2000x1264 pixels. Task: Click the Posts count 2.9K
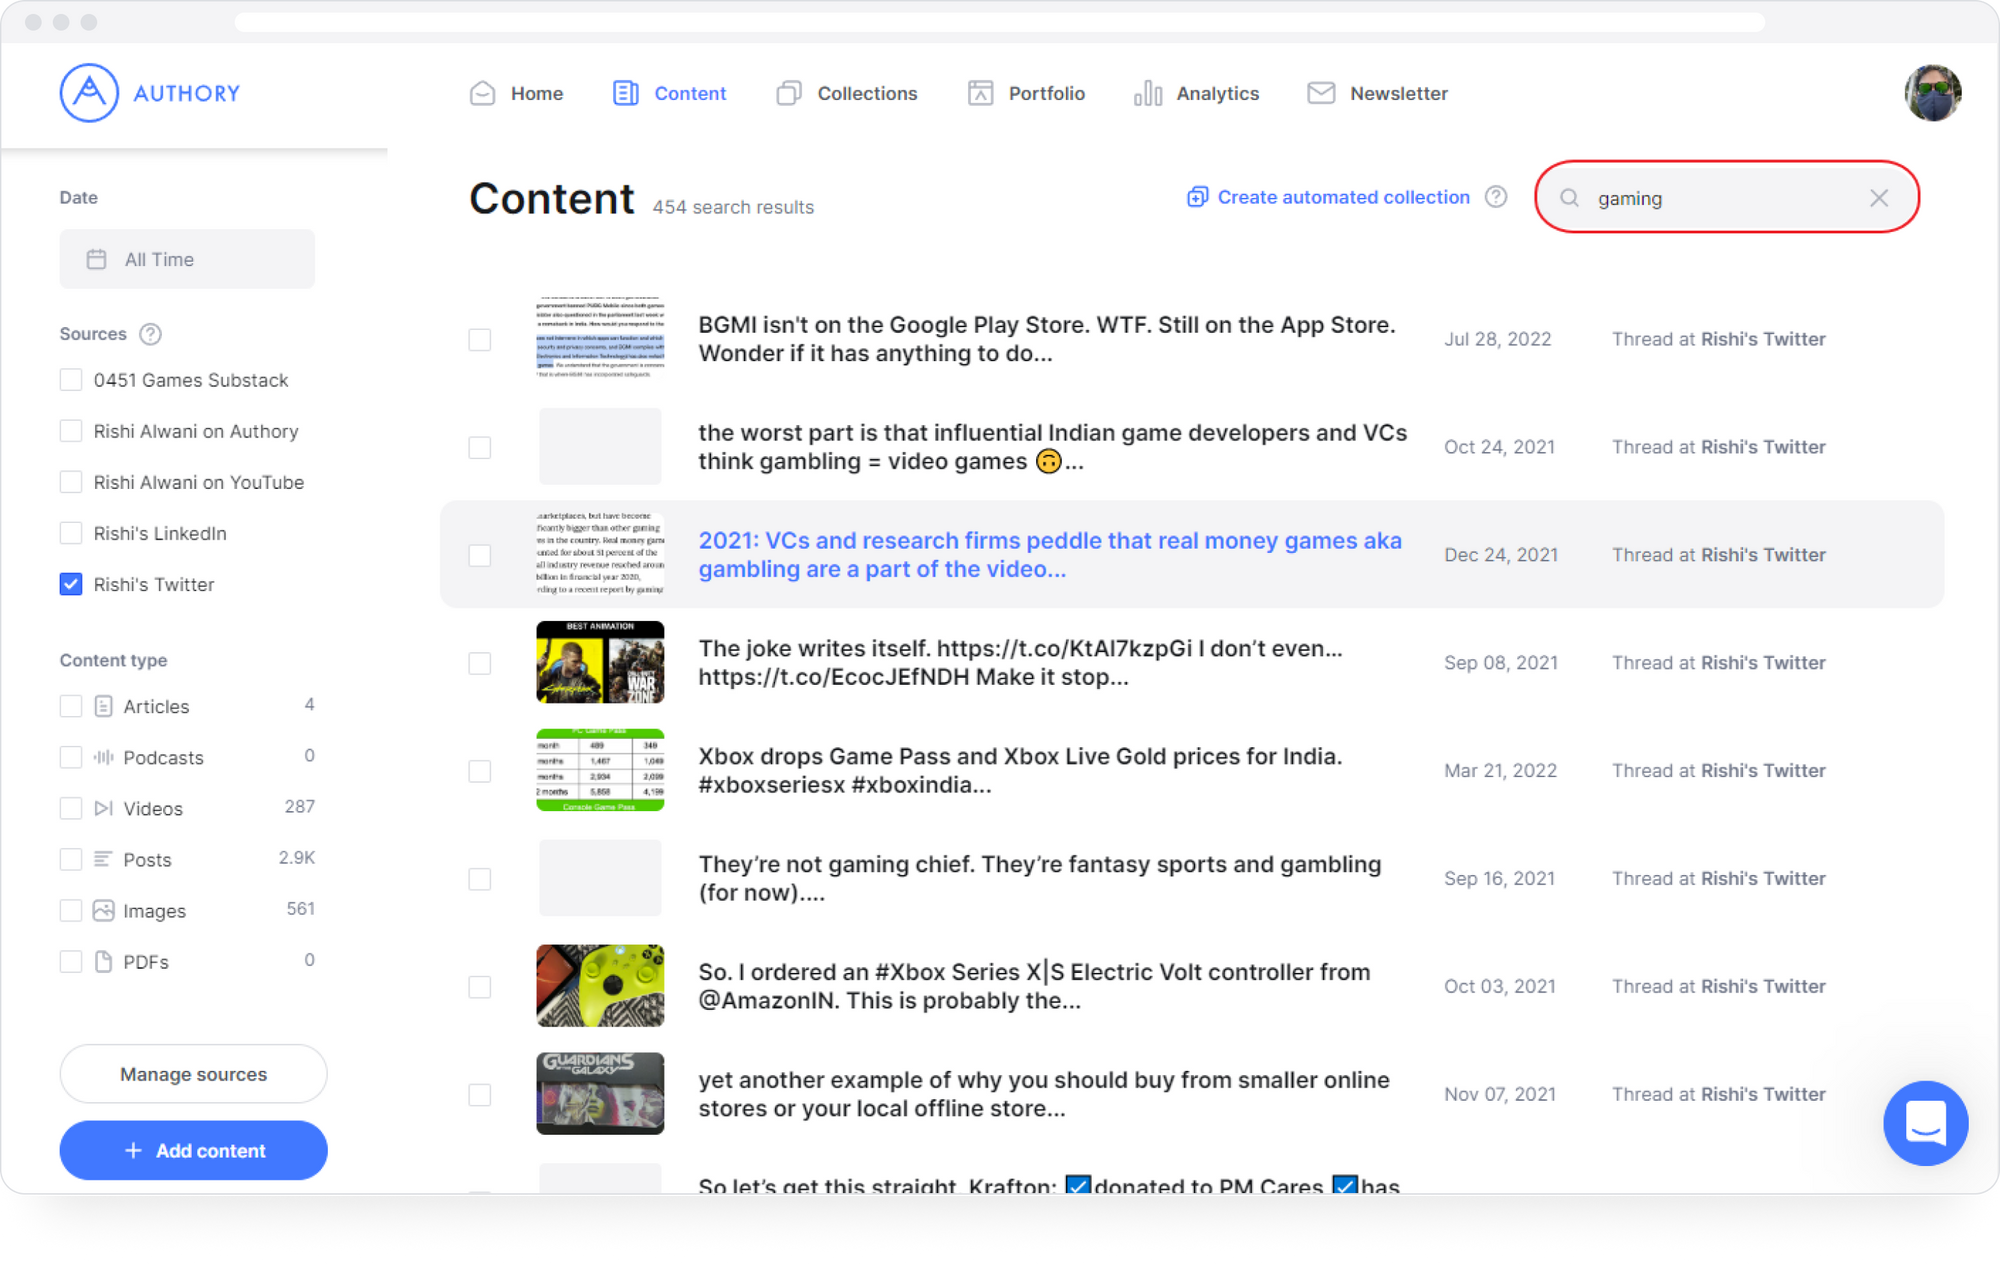point(297,858)
